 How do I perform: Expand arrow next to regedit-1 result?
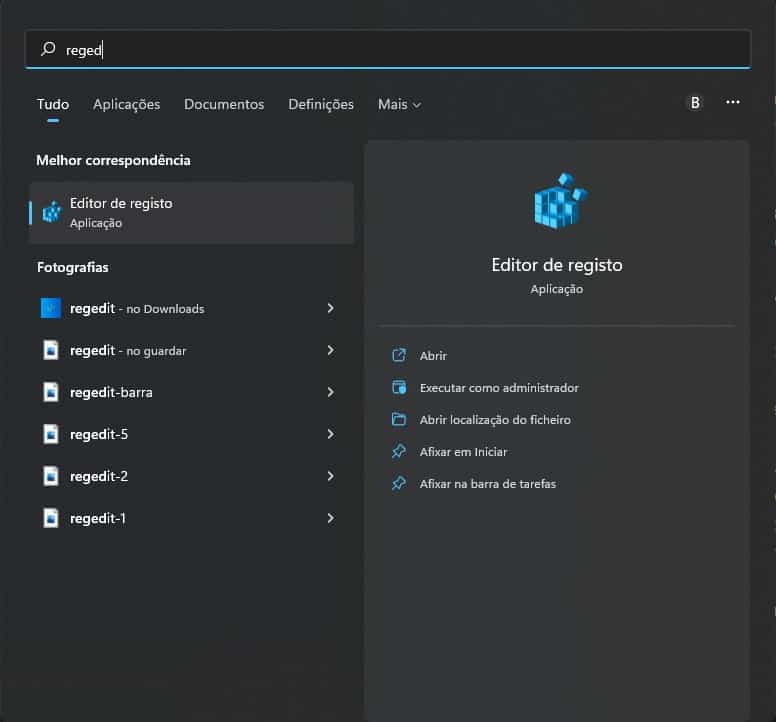coord(330,519)
